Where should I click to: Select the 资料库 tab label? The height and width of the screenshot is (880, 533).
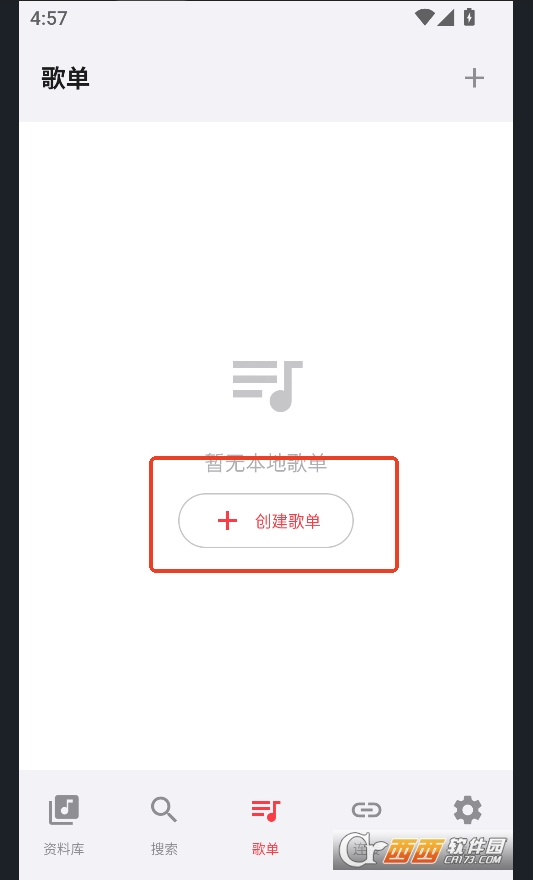[64, 849]
